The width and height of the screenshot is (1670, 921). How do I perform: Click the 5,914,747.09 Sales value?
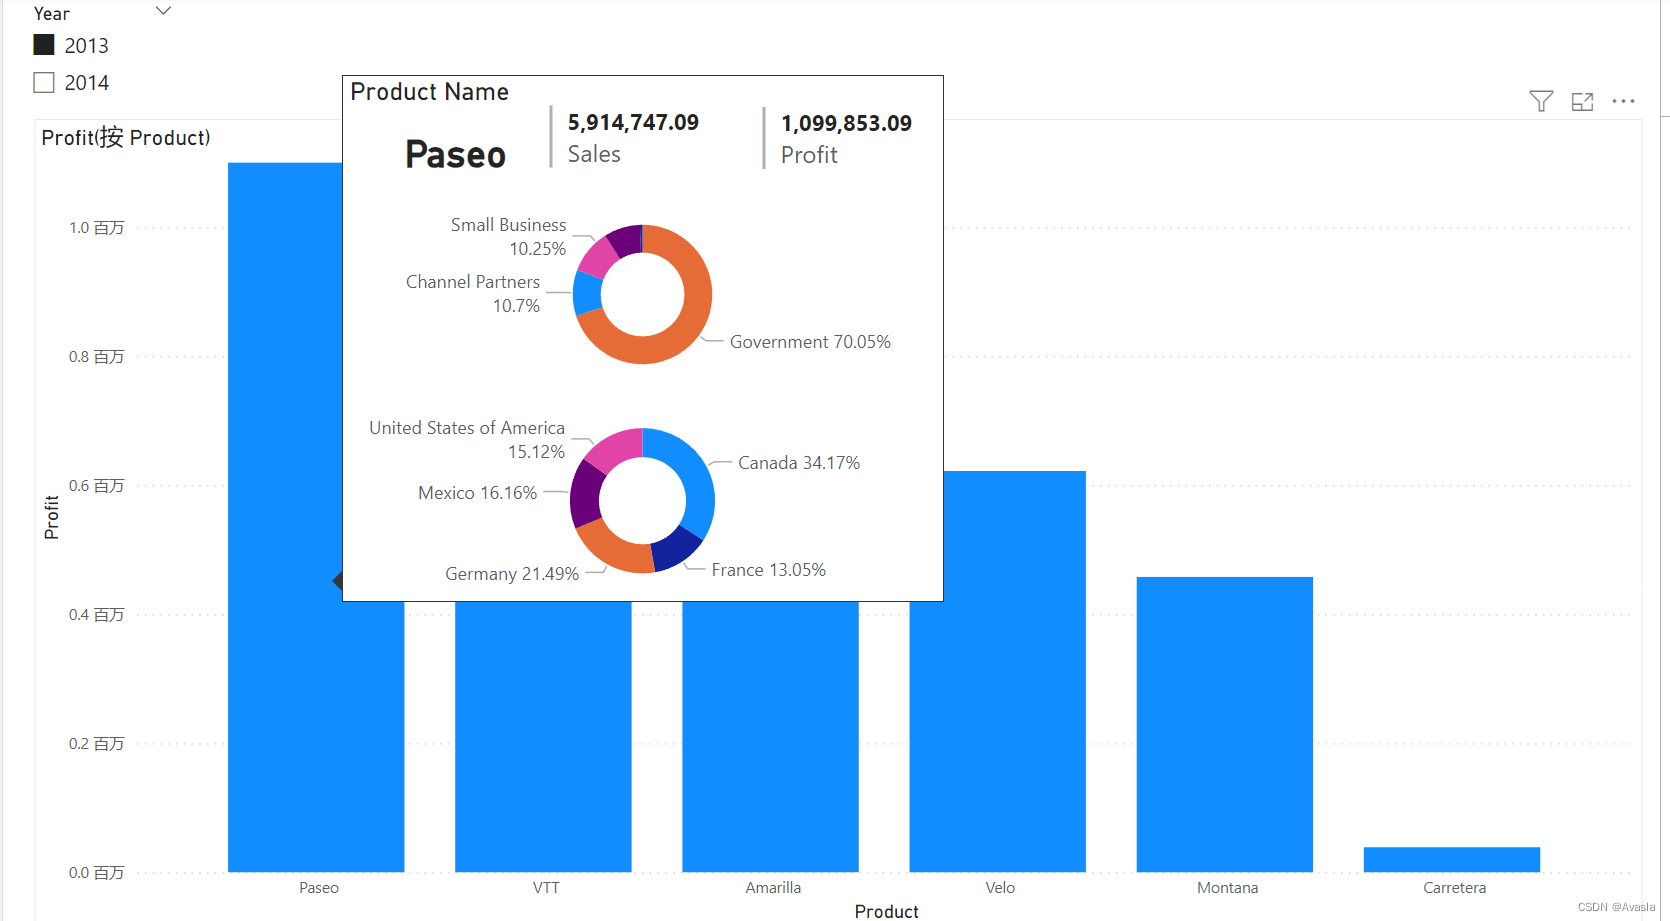pyautogui.click(x=633, y=123)
